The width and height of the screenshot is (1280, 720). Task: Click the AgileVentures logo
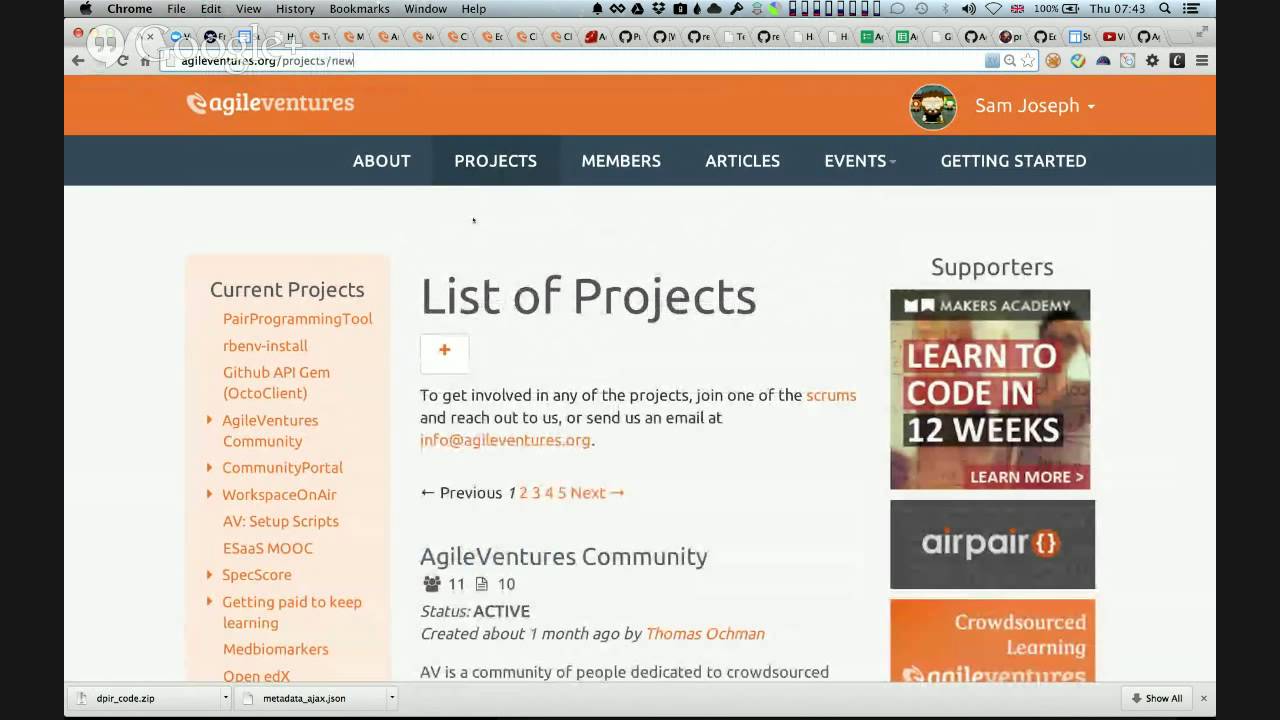click(270, 103)
